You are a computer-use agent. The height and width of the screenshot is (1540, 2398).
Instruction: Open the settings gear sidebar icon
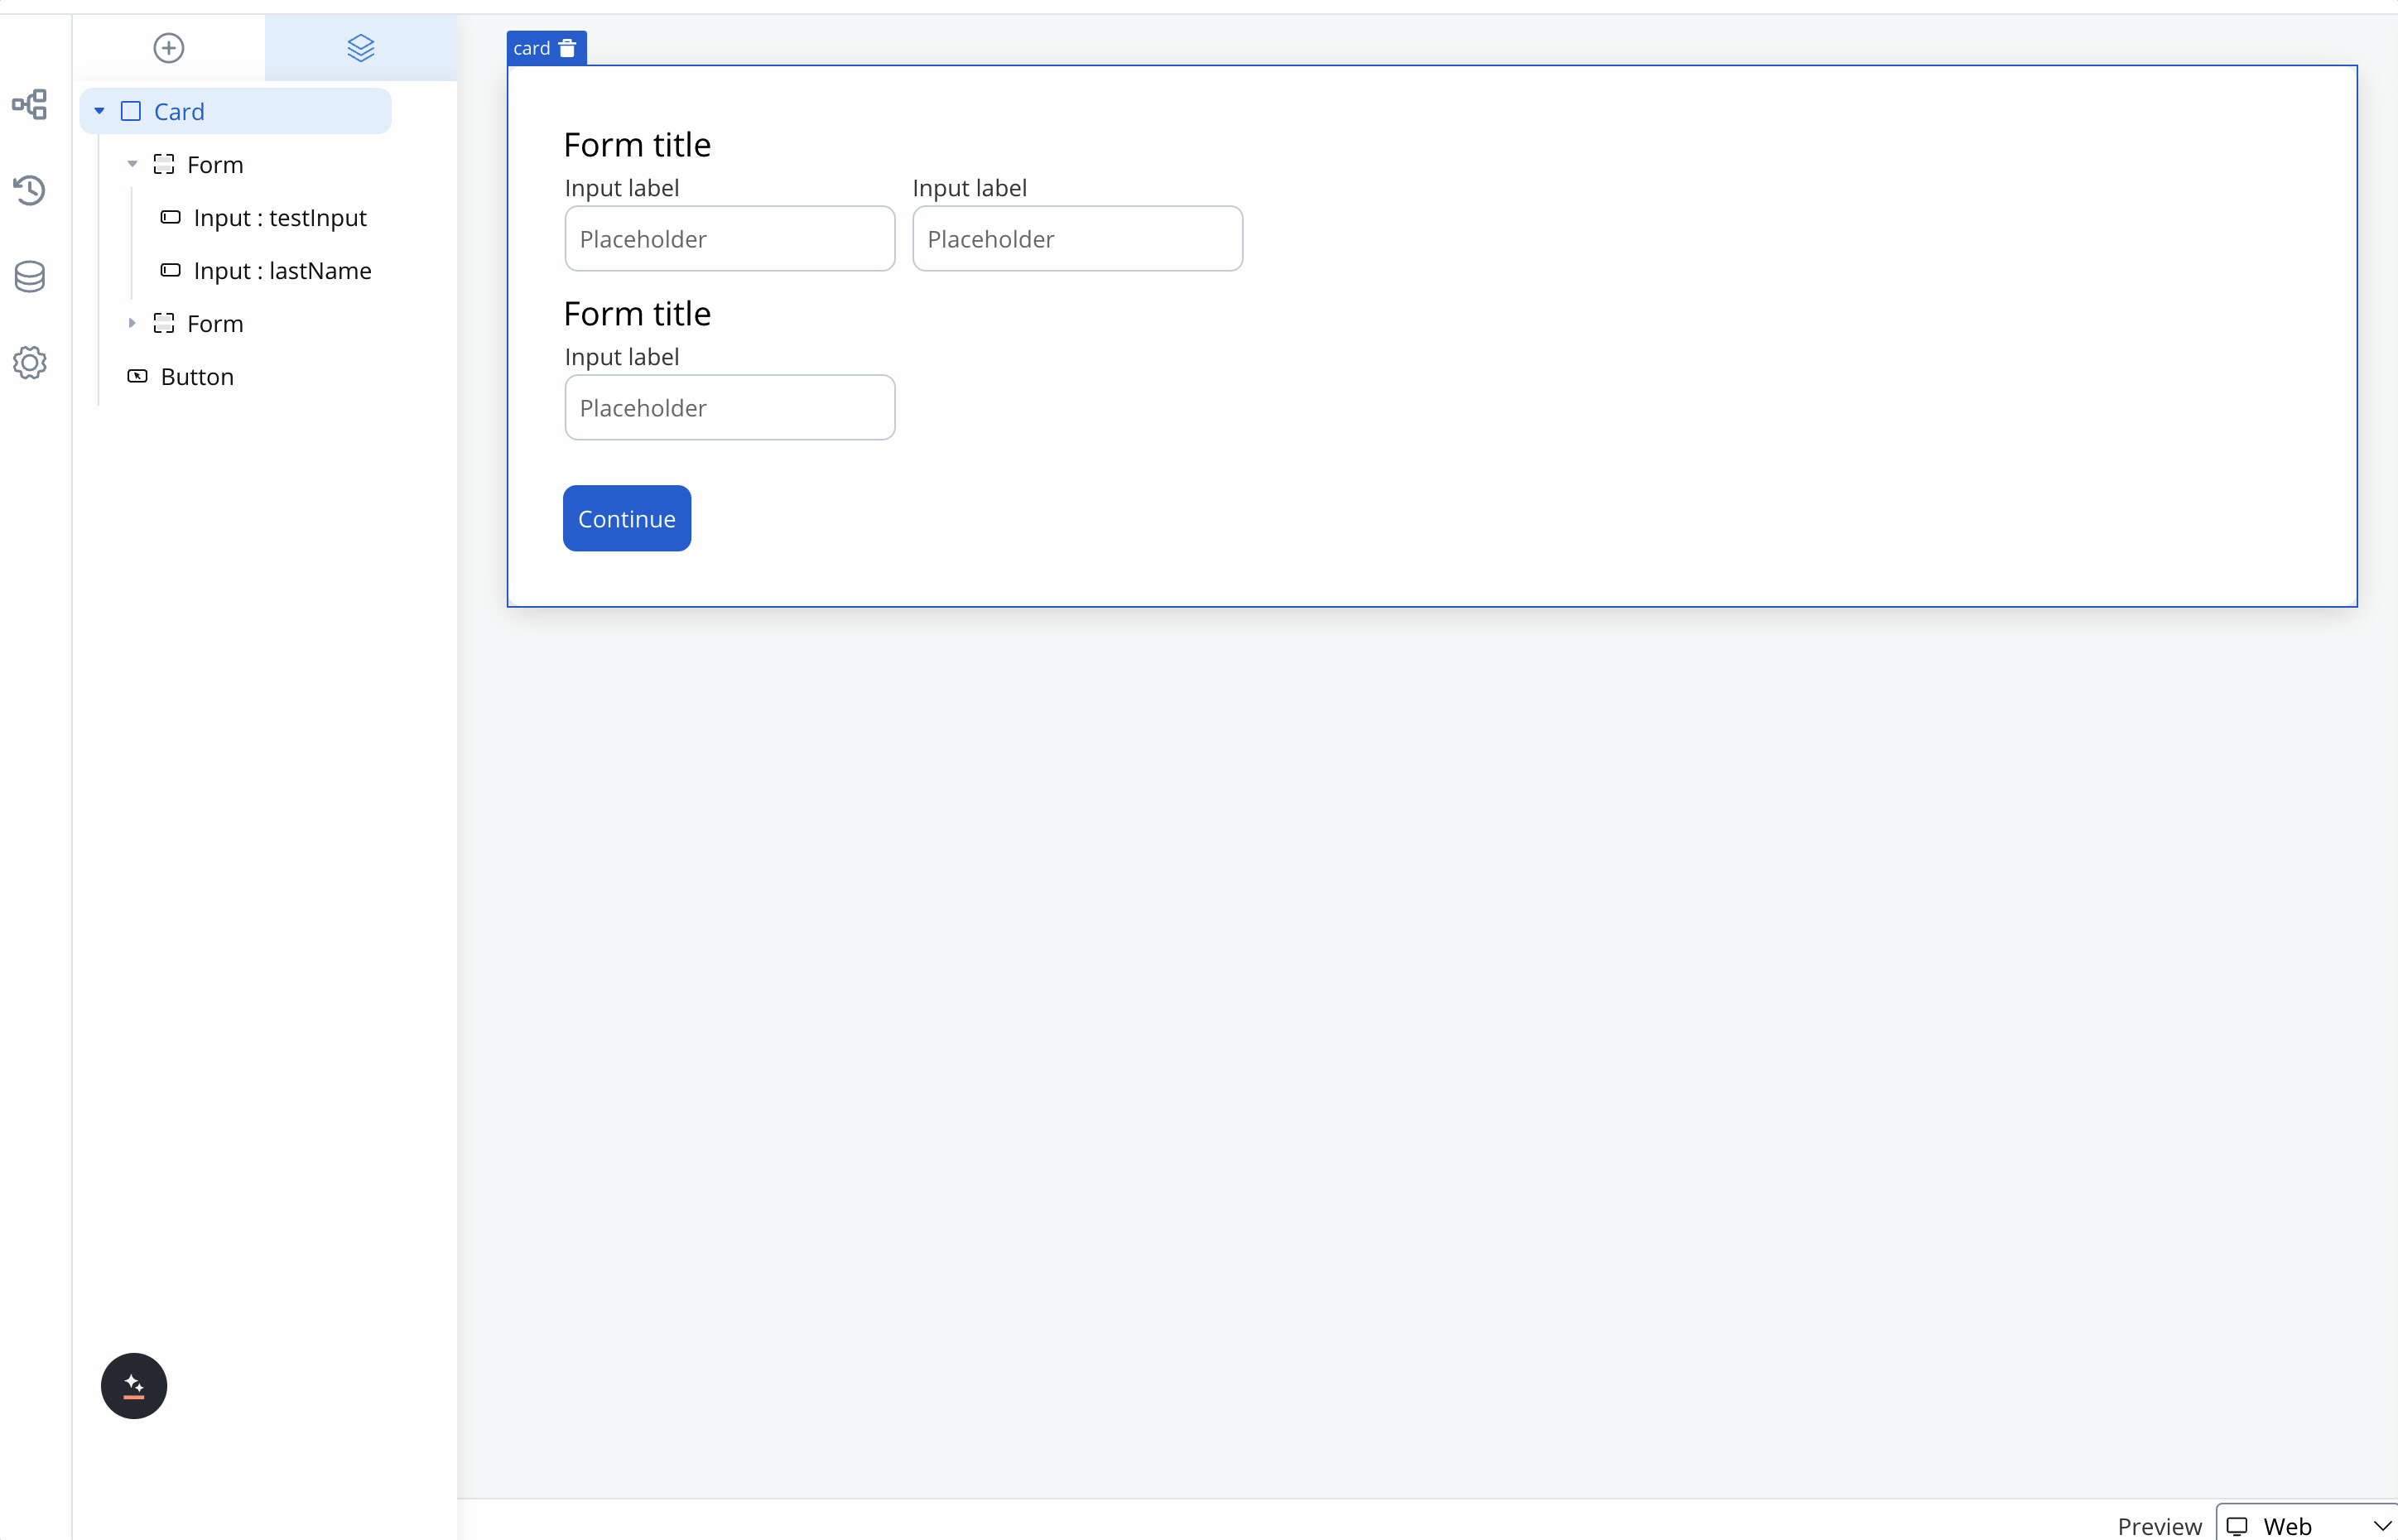tap(30, 362)
